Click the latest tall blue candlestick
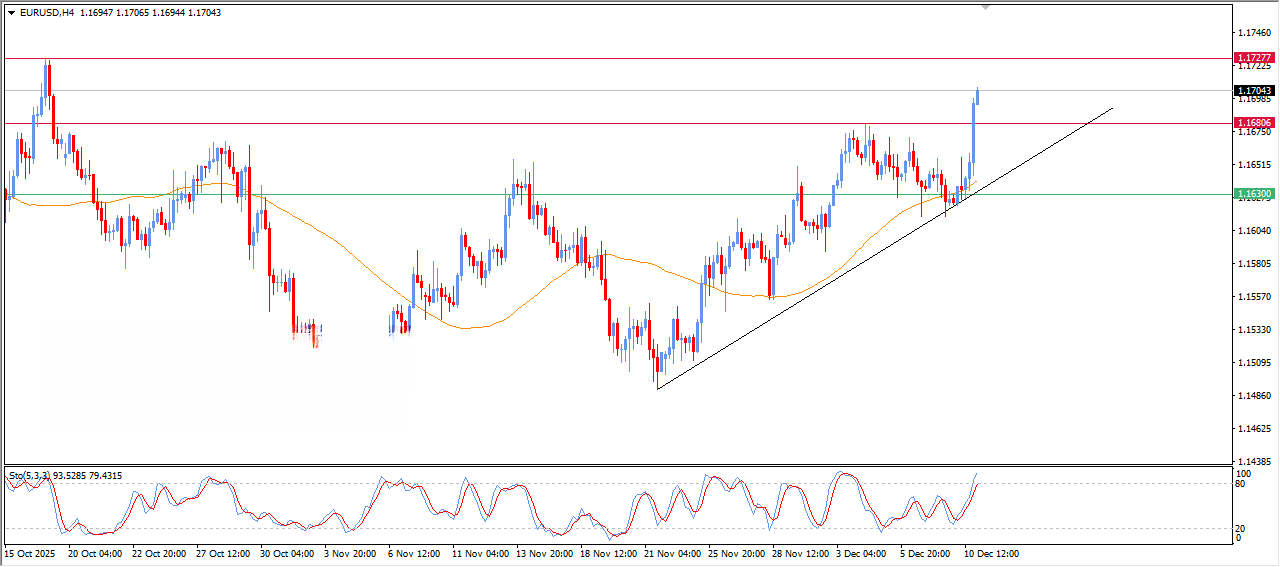 (x=972, y=130)
